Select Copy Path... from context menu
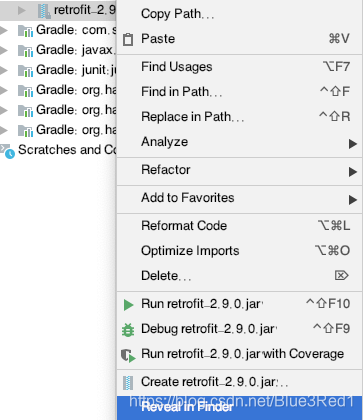 [x=240, y=14]
